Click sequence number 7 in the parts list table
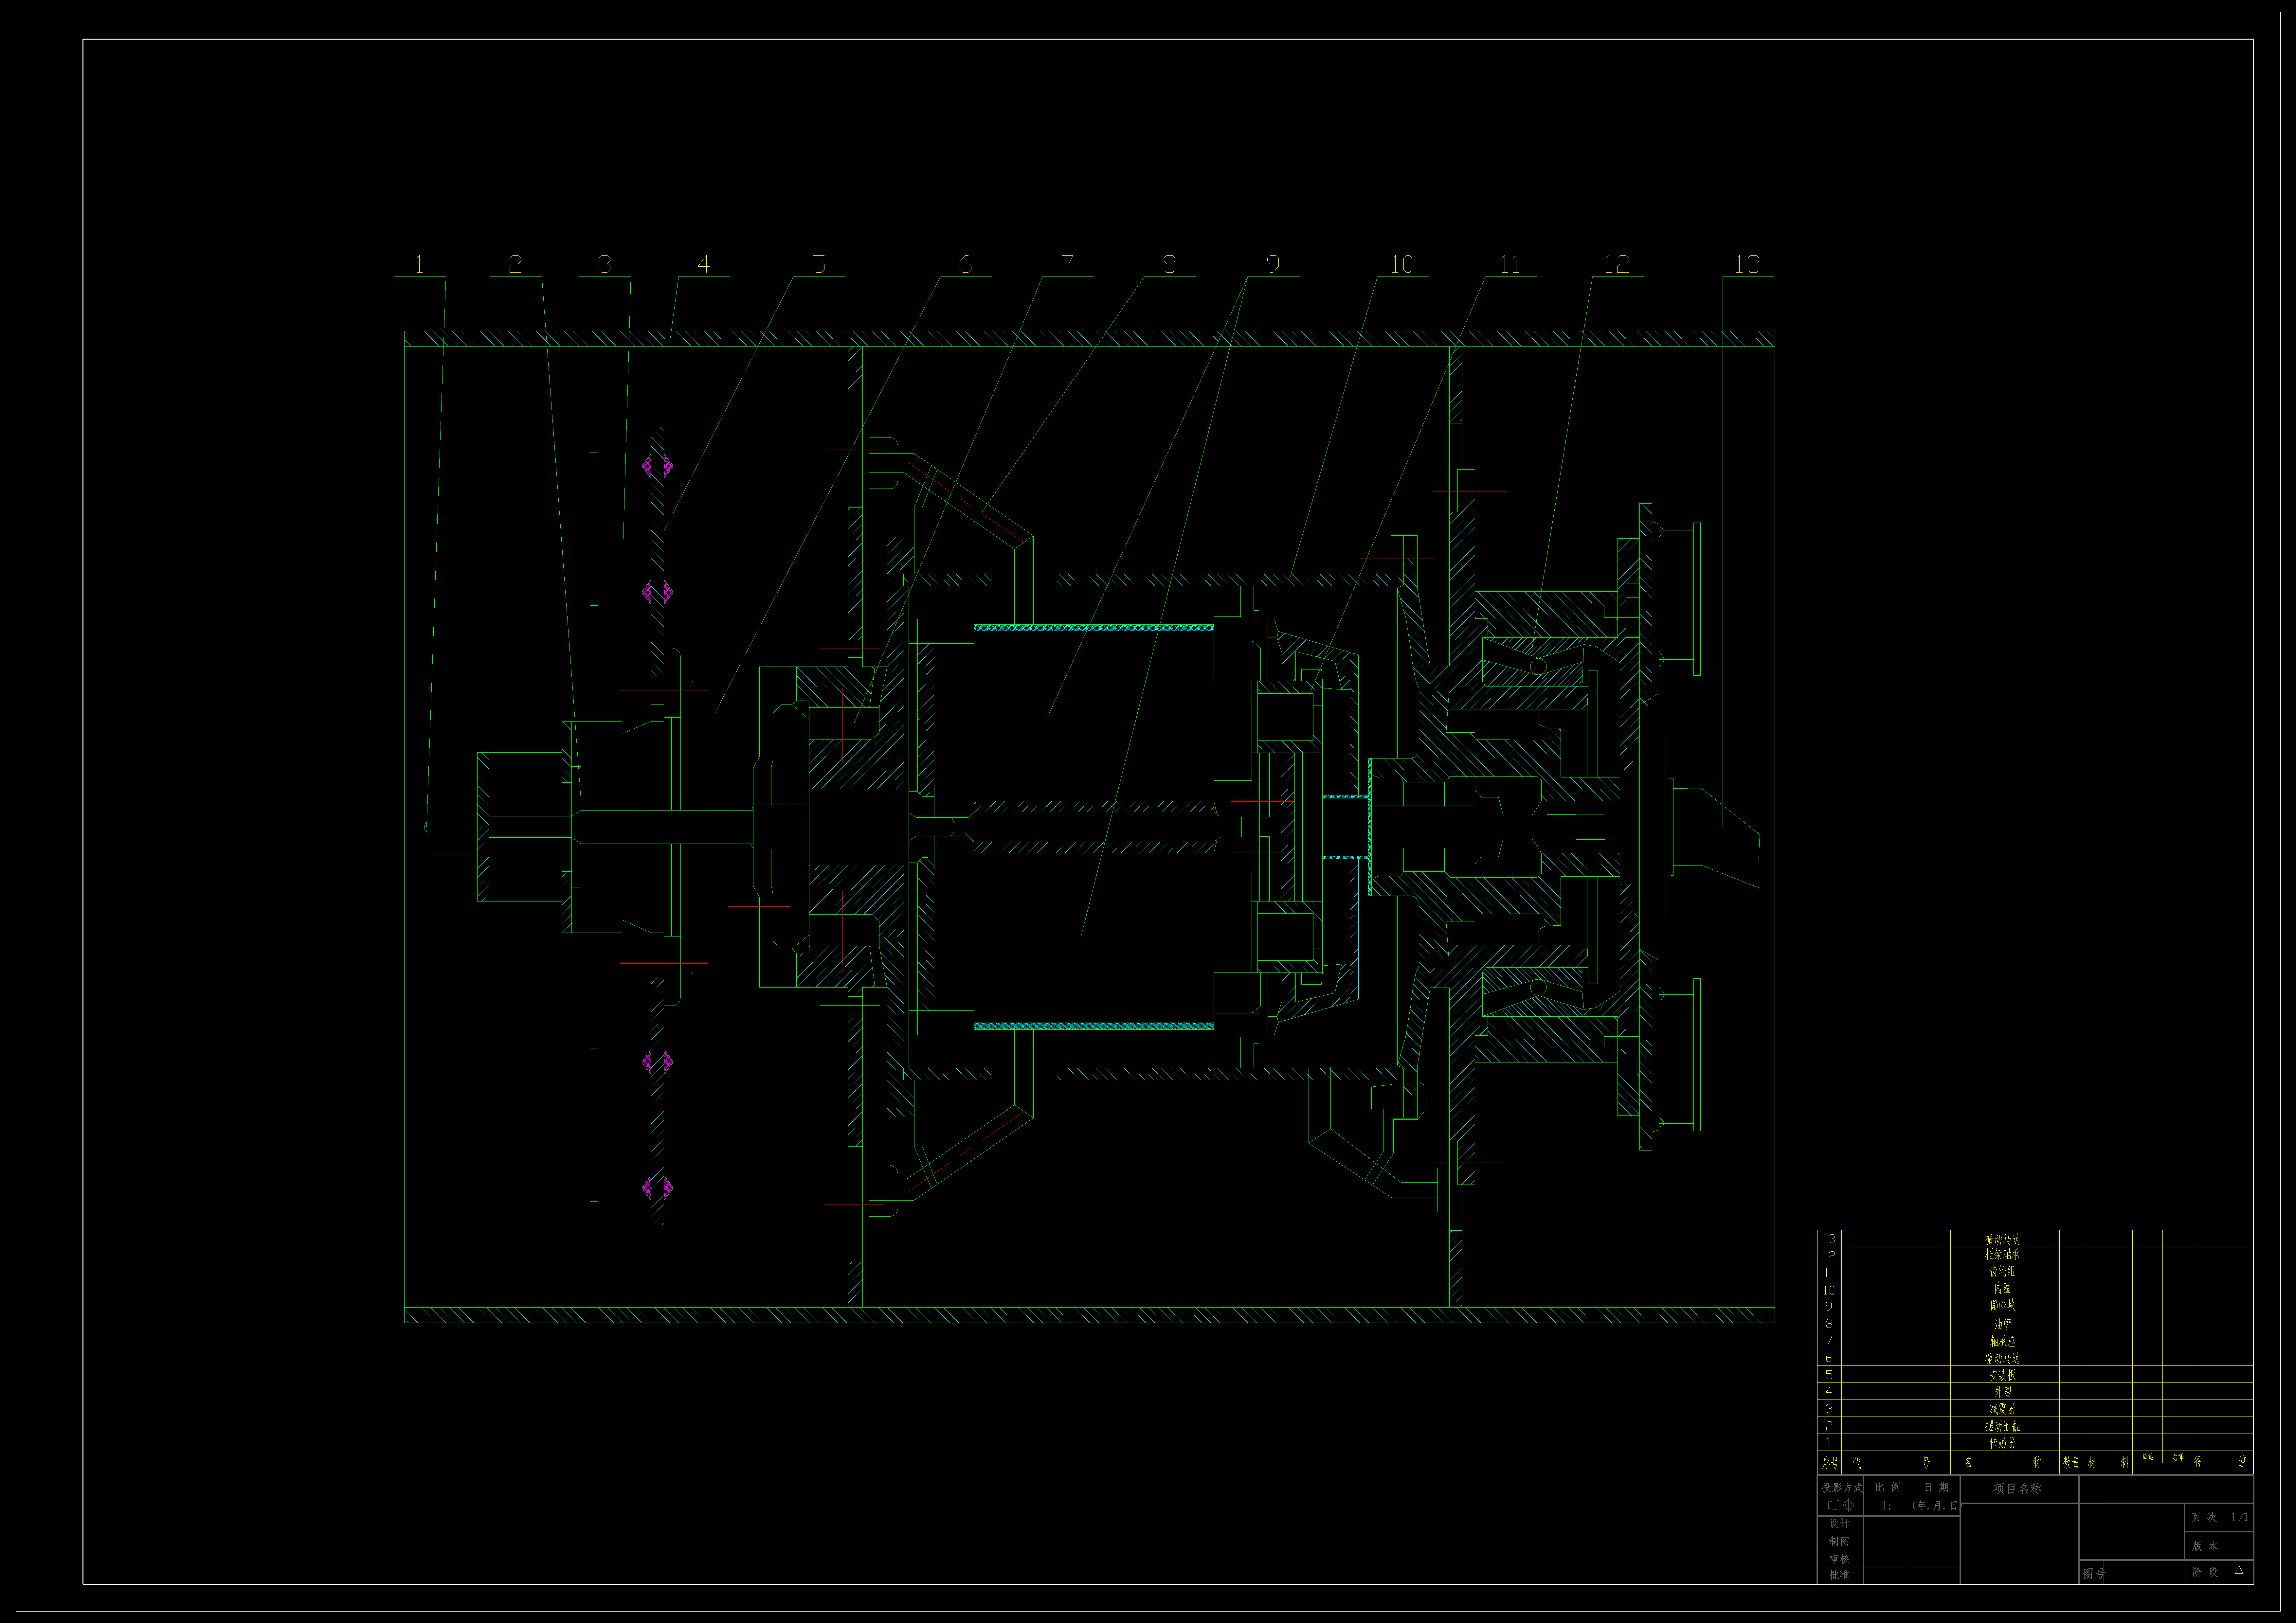The width and height of the screenshot is (2296, 1623). pos(1829,1341)
